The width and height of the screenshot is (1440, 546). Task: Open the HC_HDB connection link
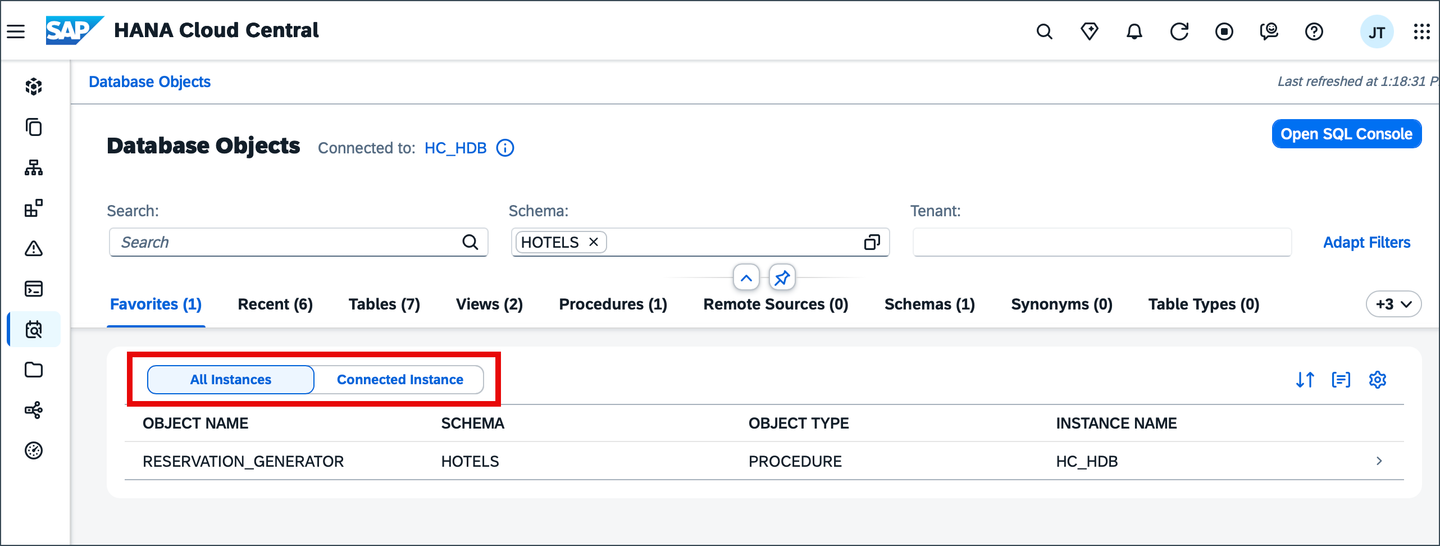456,148
